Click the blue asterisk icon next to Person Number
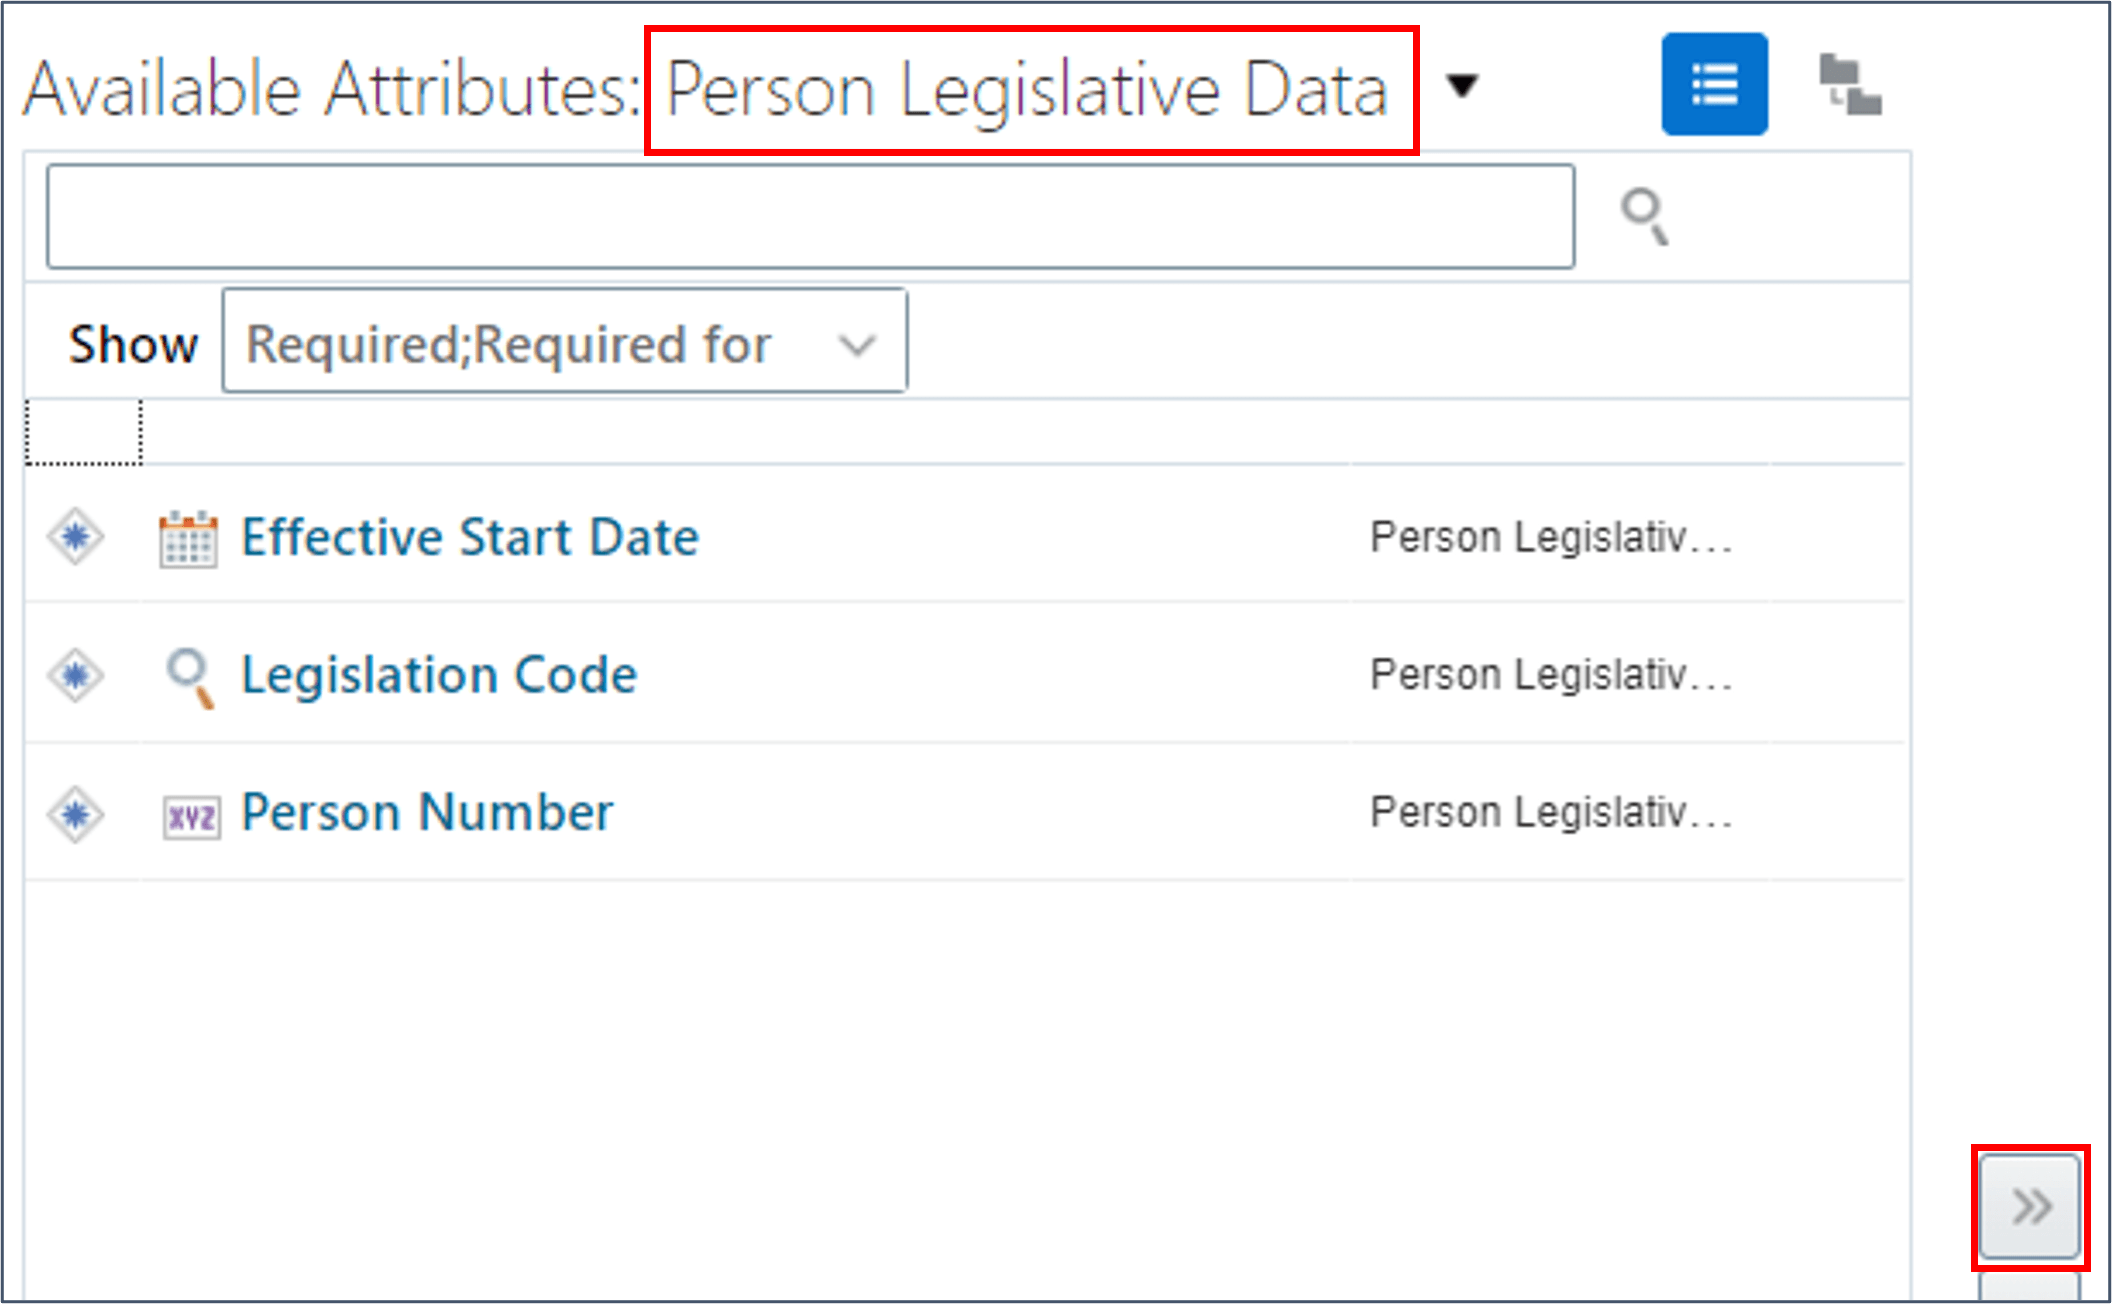Viewport: 2112px width, 1304px height. 75,813
